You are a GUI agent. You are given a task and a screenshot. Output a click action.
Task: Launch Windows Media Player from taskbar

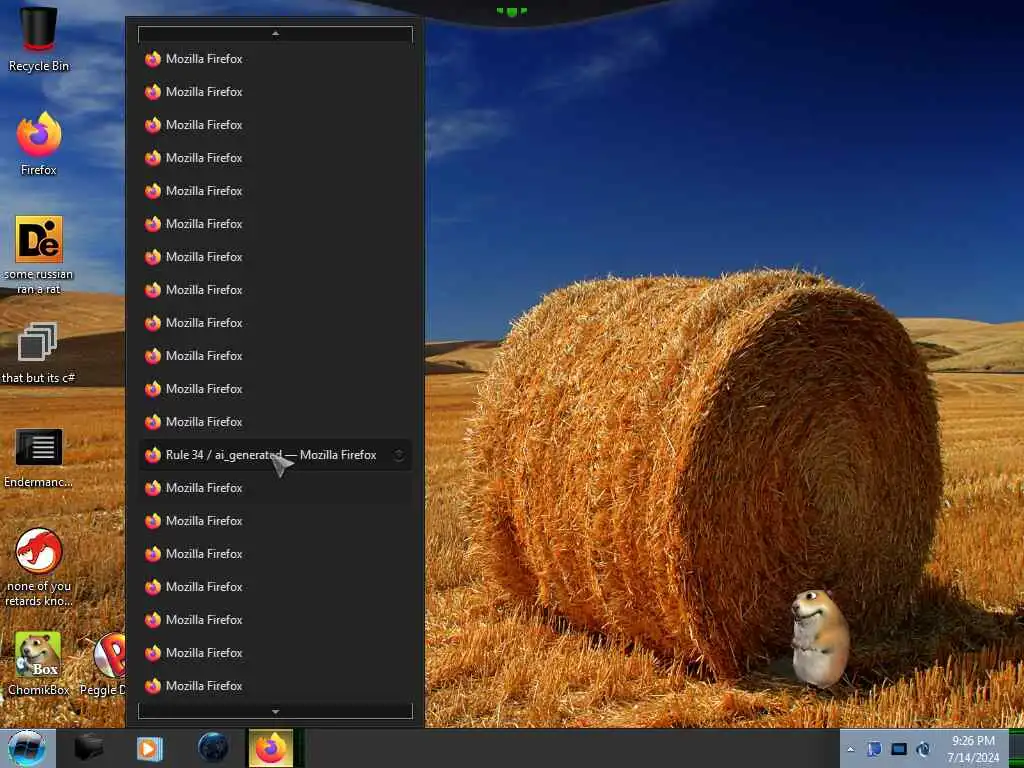150,748
